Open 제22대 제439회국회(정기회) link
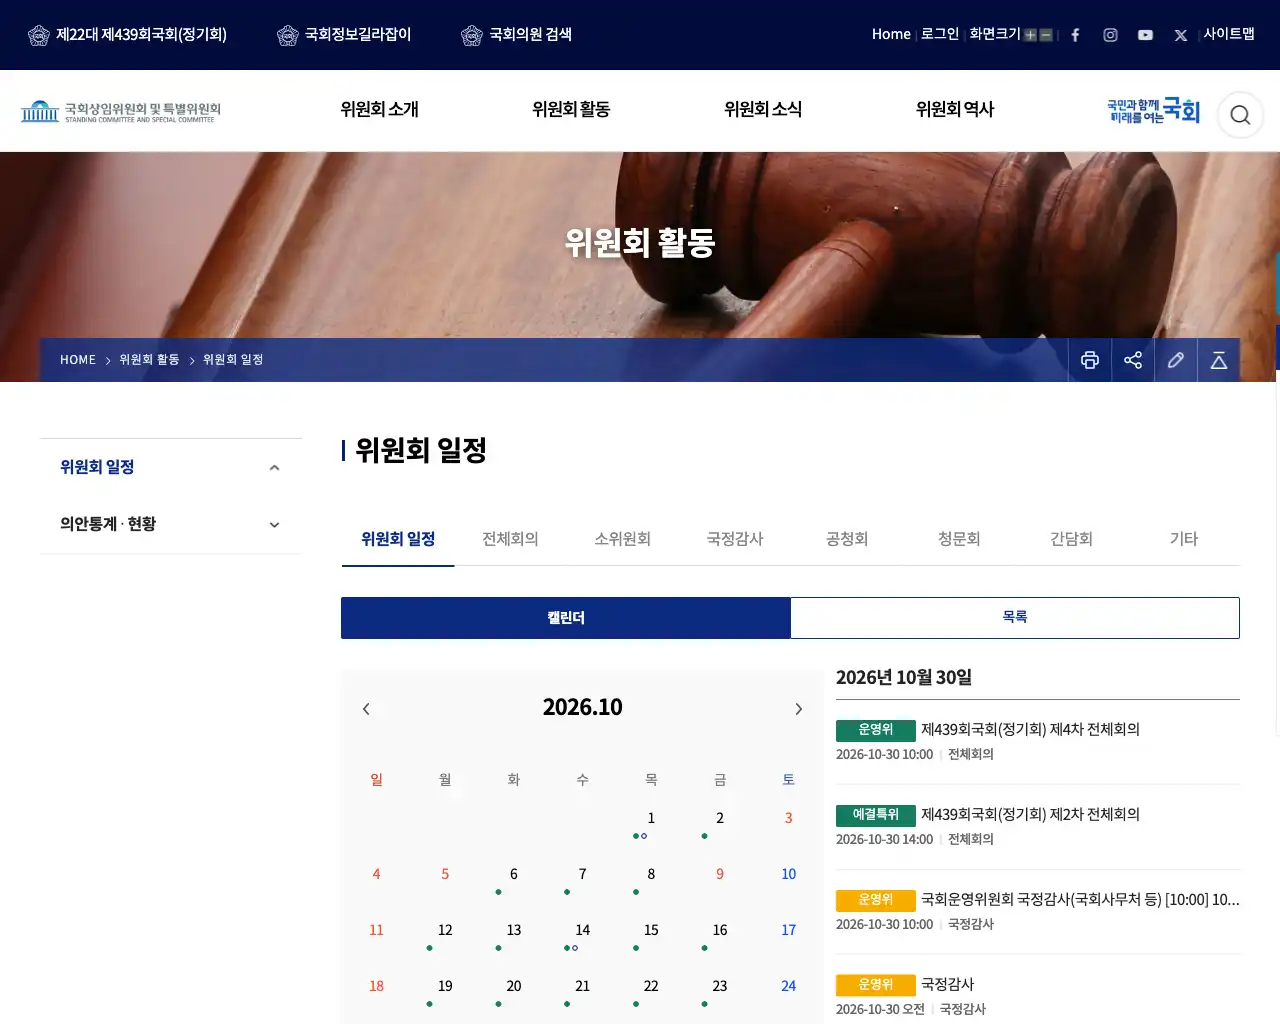Screen dimensions: 1280x1024 pyautogui.click(x=127, y=35)
